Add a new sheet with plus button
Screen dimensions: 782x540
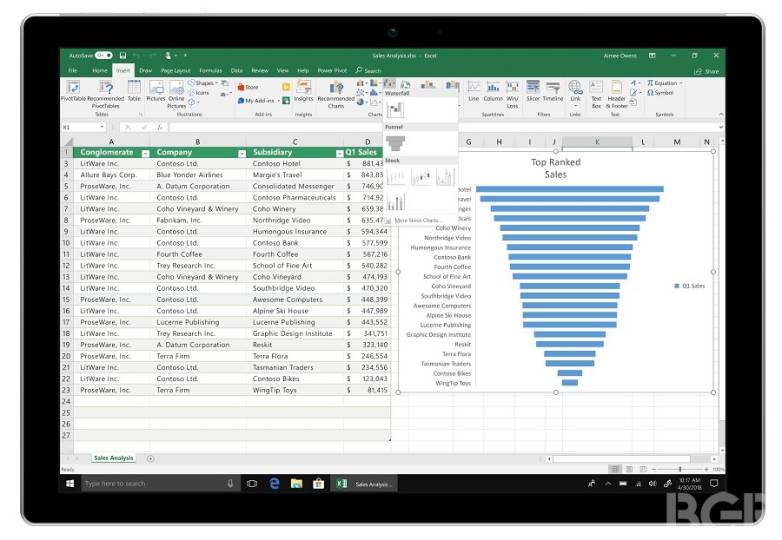point(151,458)
